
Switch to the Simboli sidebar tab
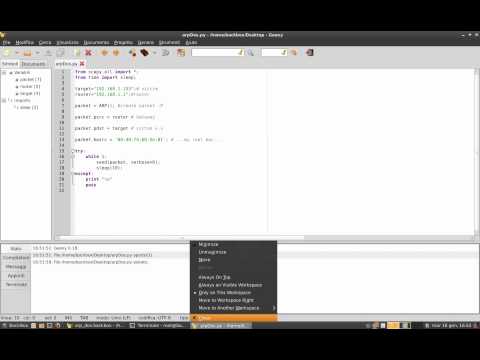tap(10, 63)
